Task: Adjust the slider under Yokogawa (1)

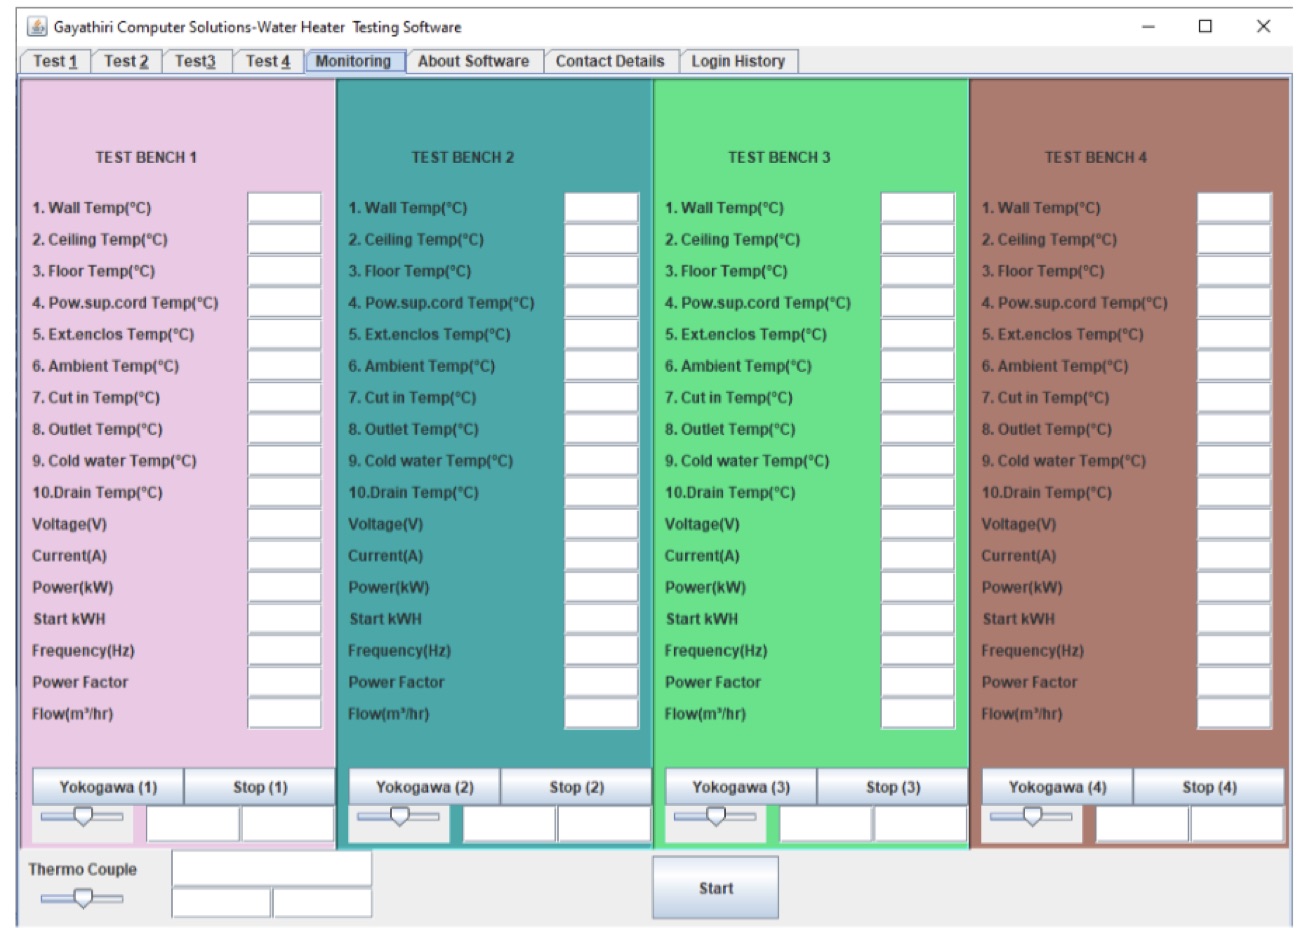Action: point(82,817)
